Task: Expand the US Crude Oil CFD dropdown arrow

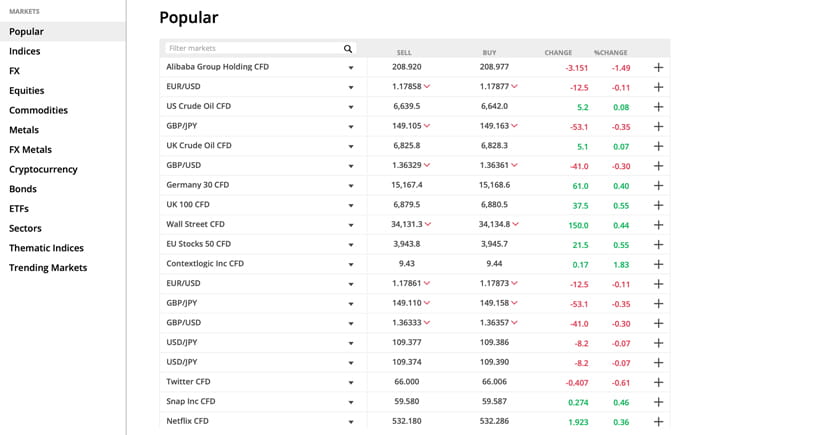Action: click(x=350, y=107)
